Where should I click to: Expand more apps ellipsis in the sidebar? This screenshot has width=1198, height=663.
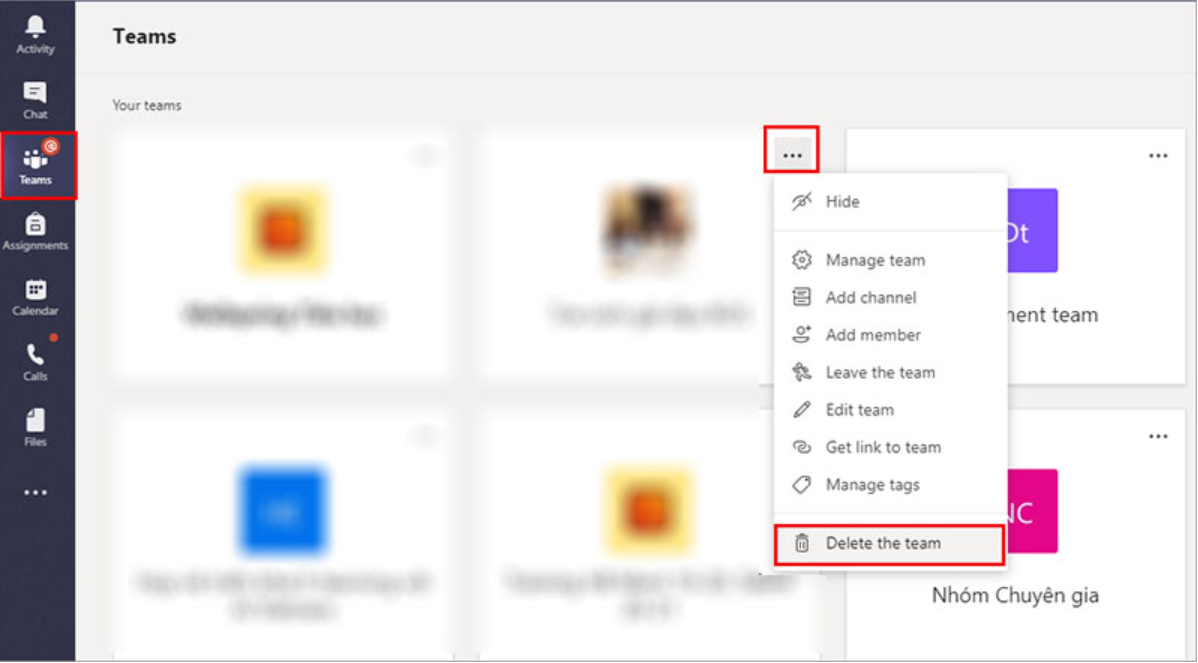[x=35, y=492]
